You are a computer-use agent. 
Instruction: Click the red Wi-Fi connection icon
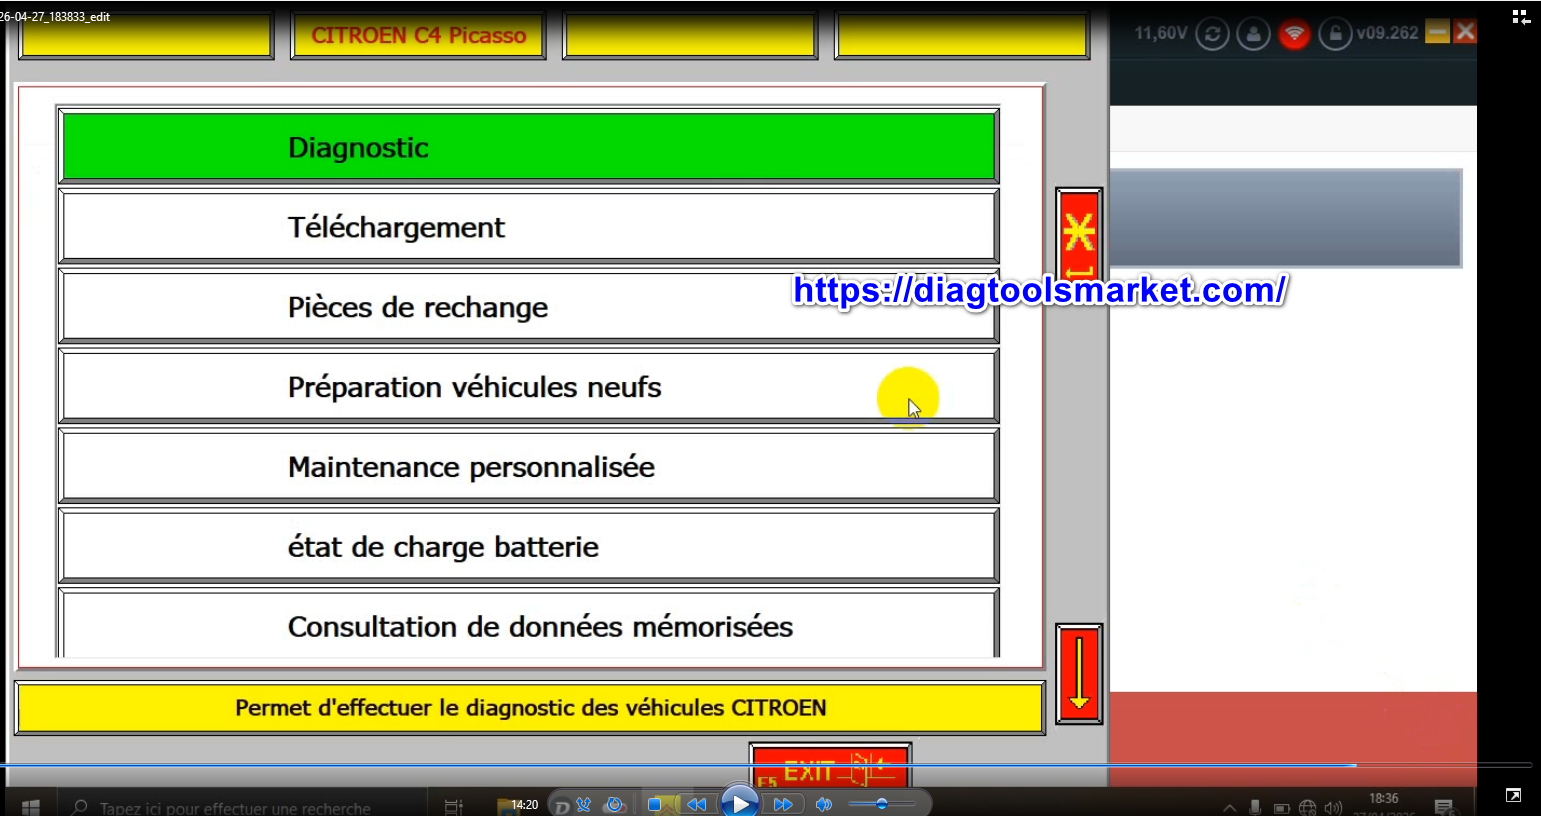pyautogui.click(x=1294, y=34)
